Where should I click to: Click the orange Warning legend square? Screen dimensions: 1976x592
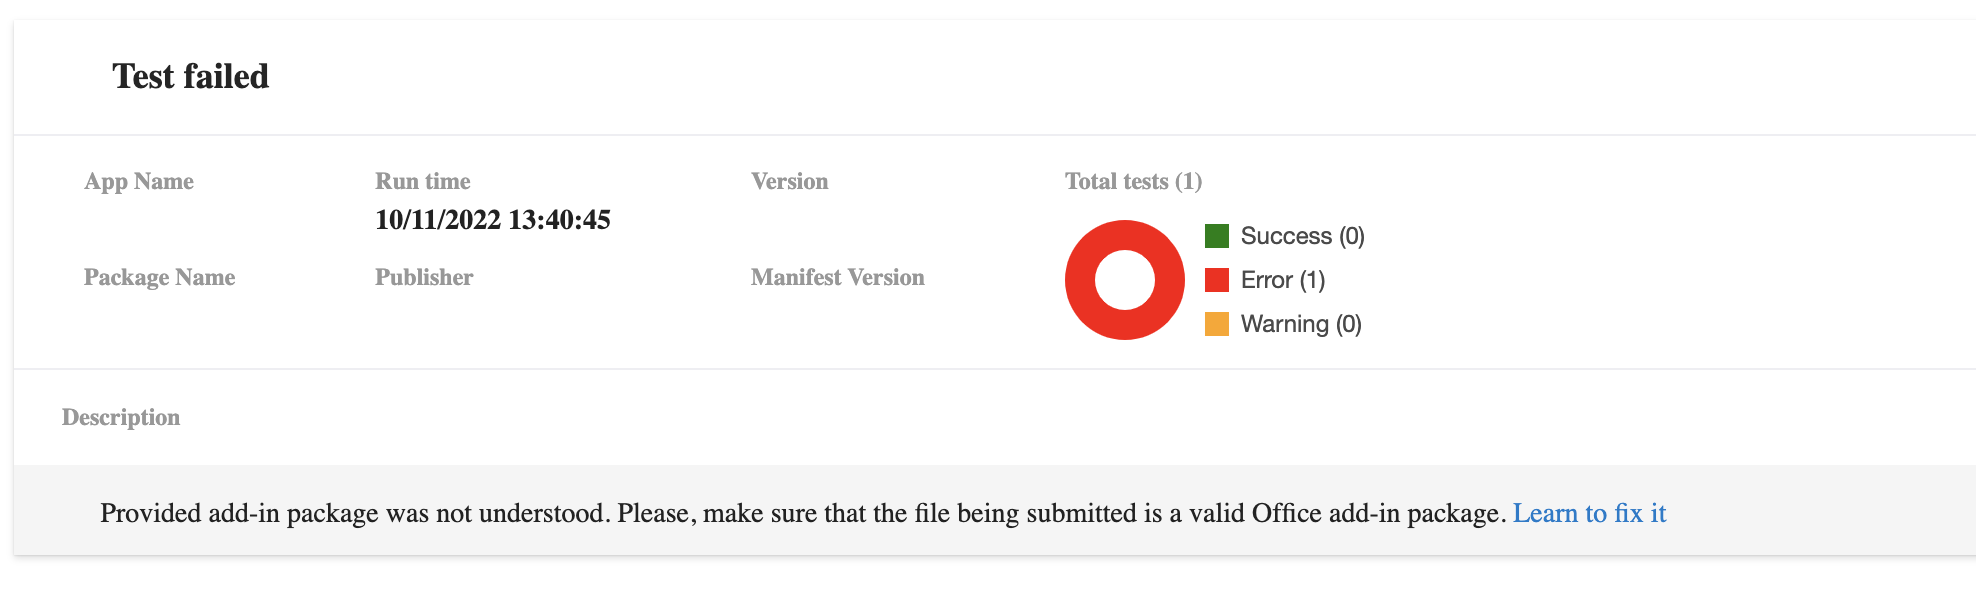tap(1217, 323)
